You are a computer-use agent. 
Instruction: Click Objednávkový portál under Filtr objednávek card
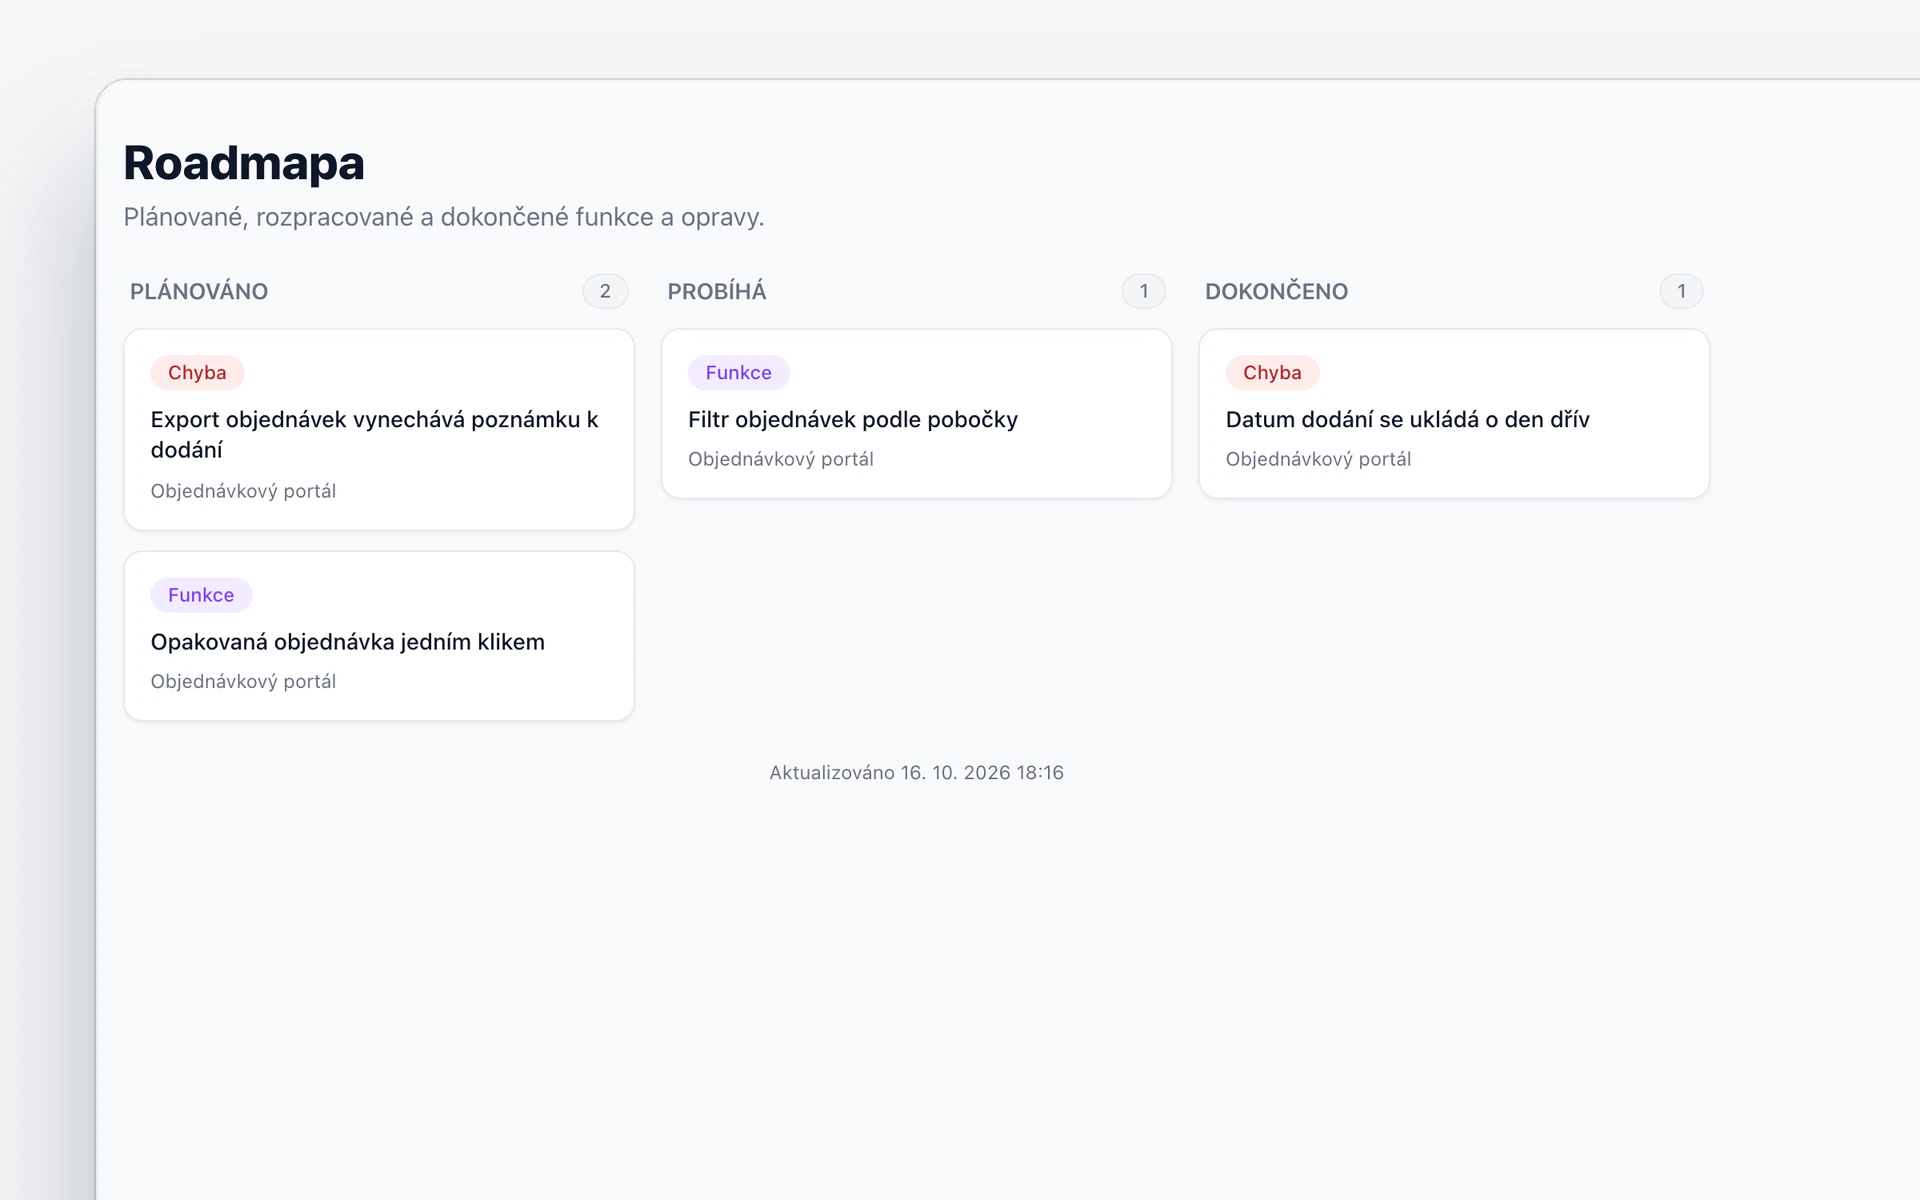[x=781, y=459]
